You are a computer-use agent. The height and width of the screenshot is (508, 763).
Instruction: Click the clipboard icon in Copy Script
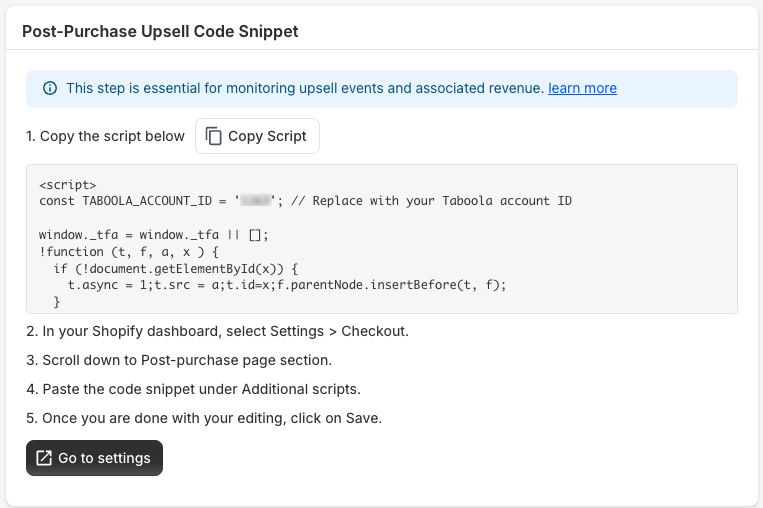(213, 136)
